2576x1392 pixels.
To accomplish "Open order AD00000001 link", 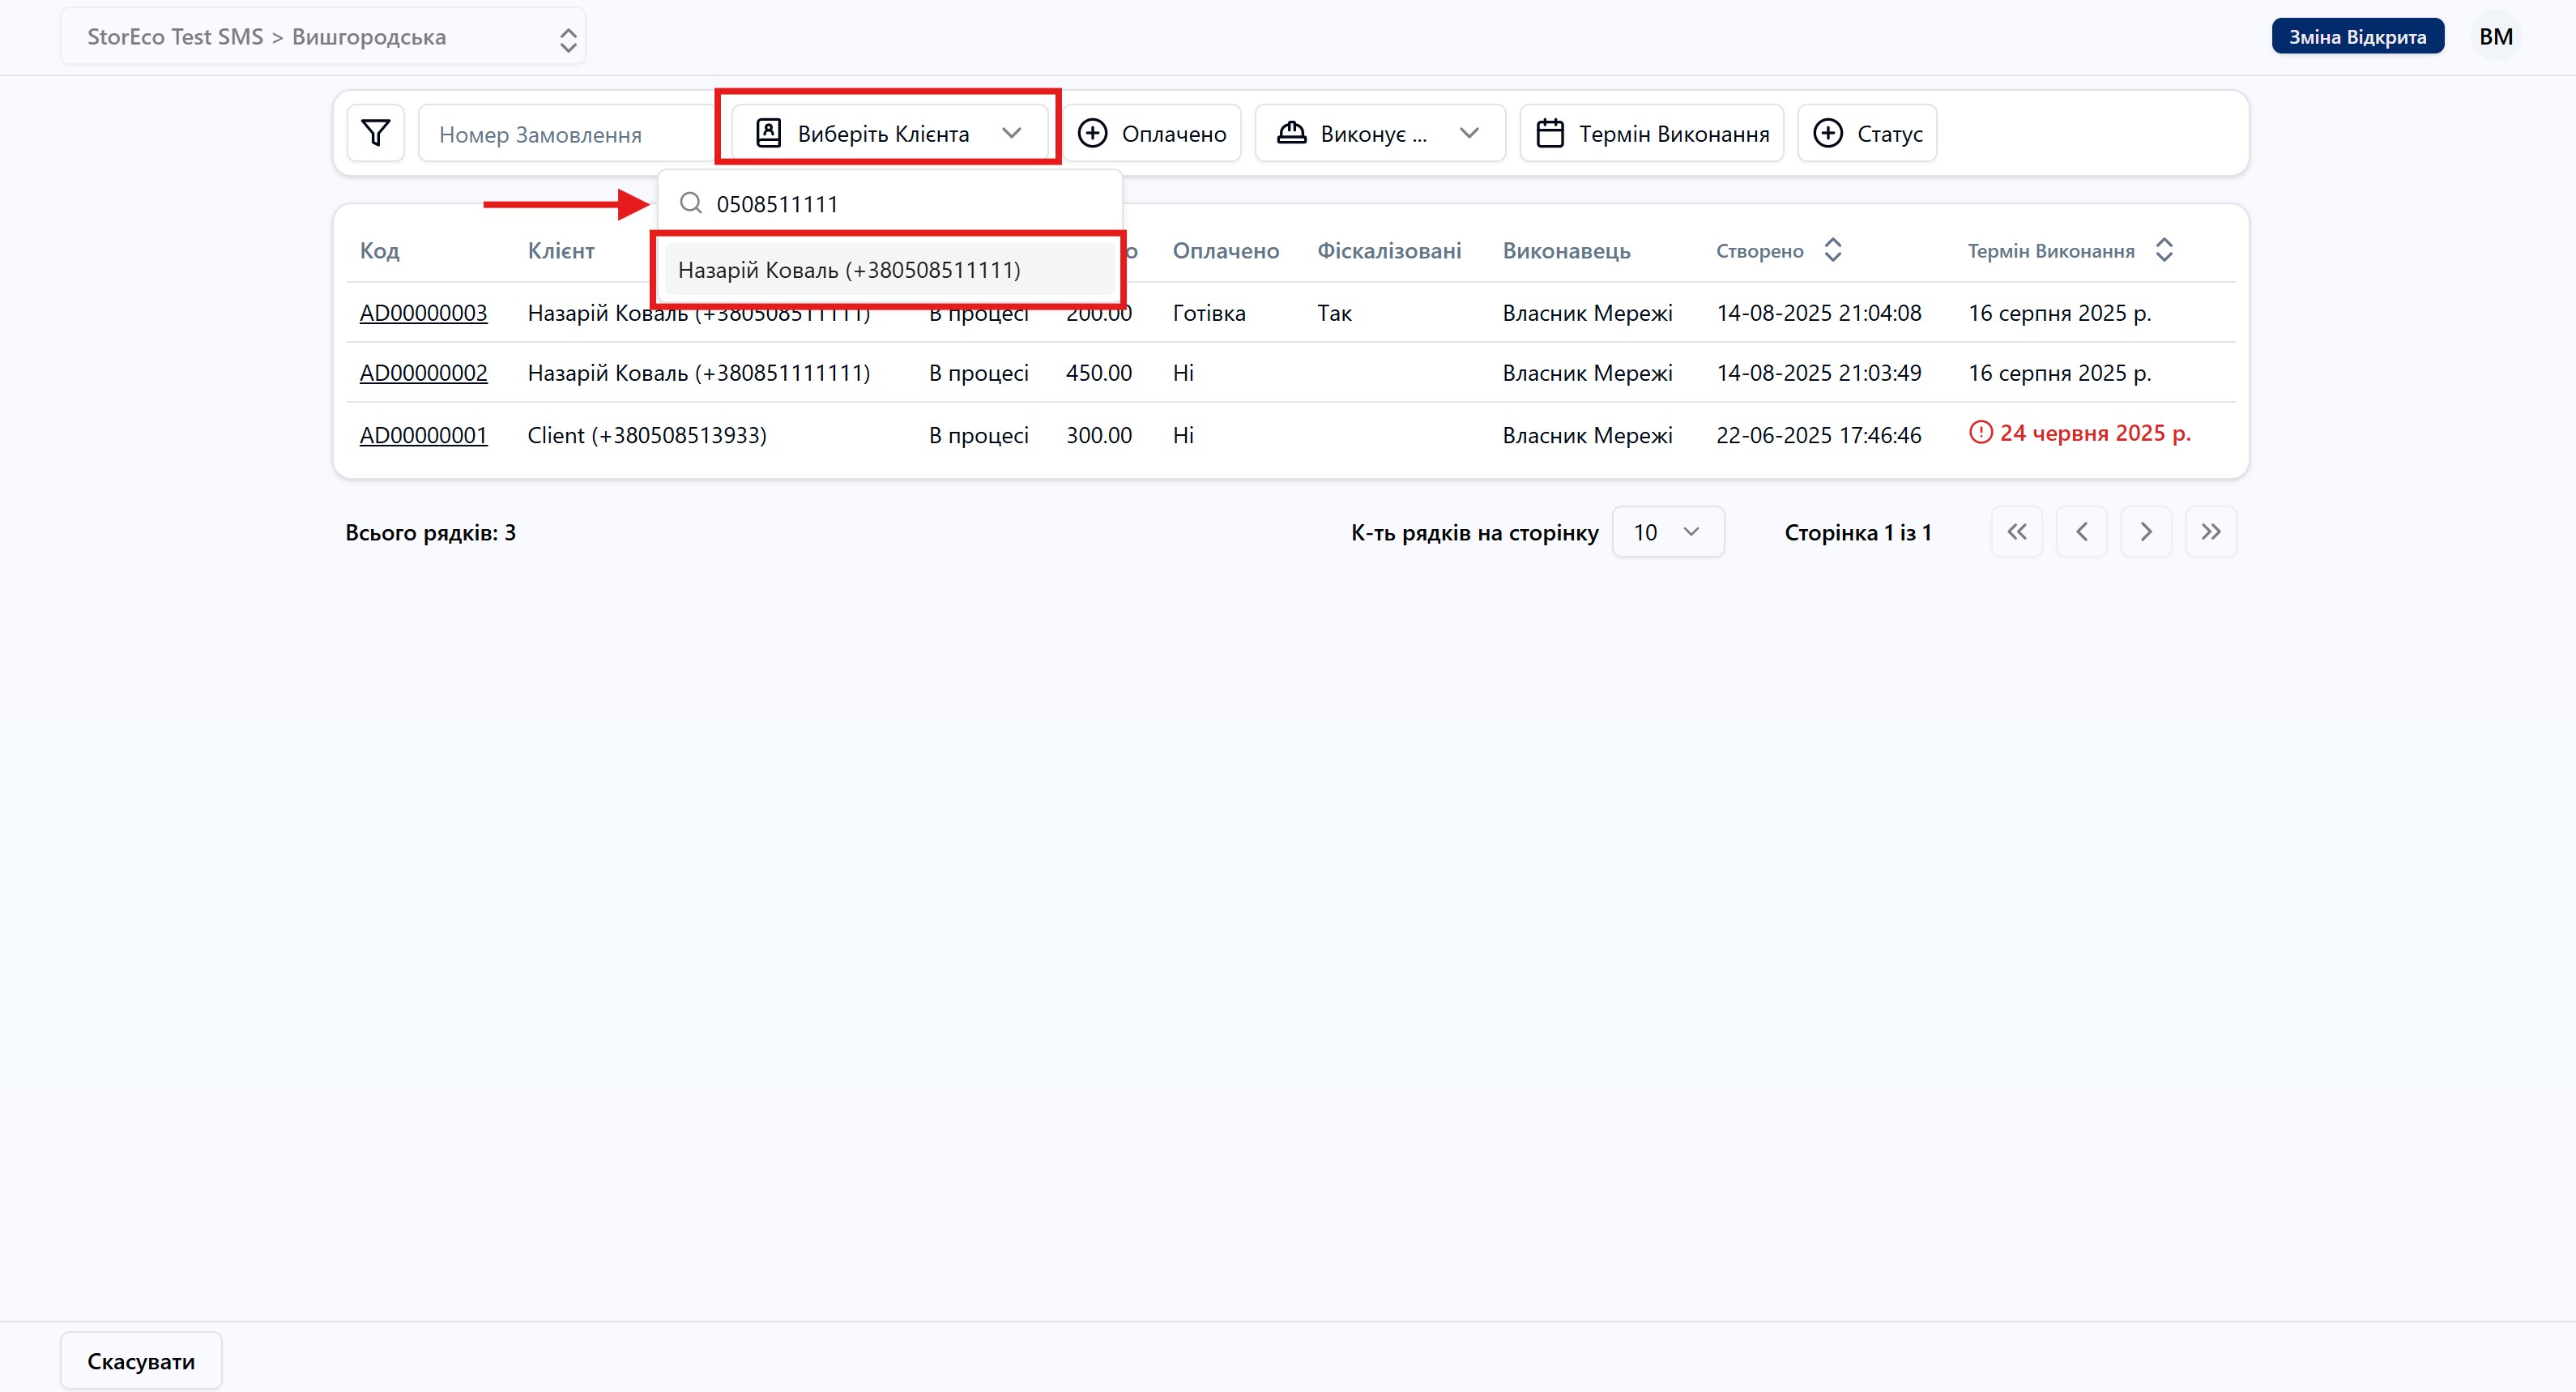I will coord(423,435).
